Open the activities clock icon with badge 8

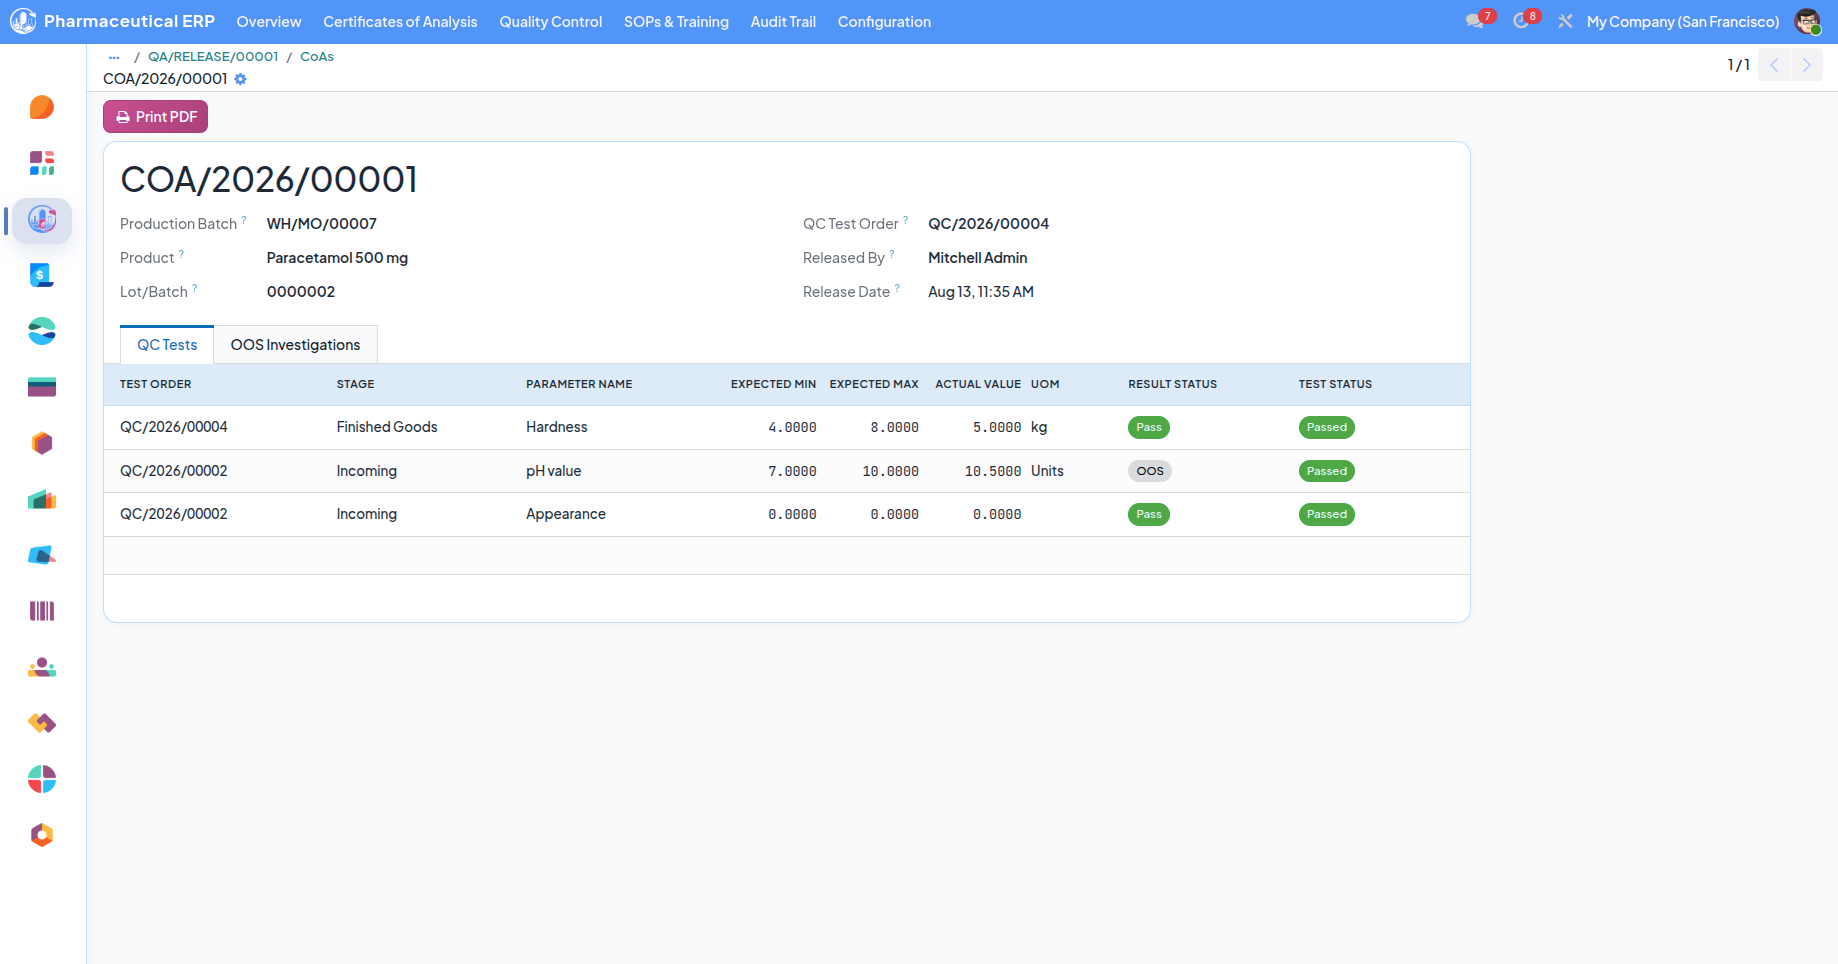click(1522, 21)
